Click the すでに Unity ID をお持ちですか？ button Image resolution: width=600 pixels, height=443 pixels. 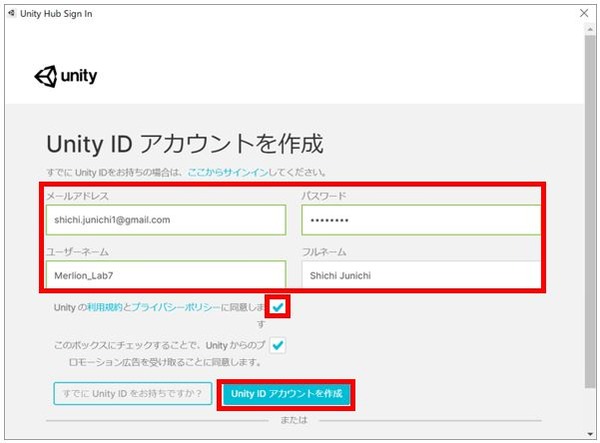(133, 393)
